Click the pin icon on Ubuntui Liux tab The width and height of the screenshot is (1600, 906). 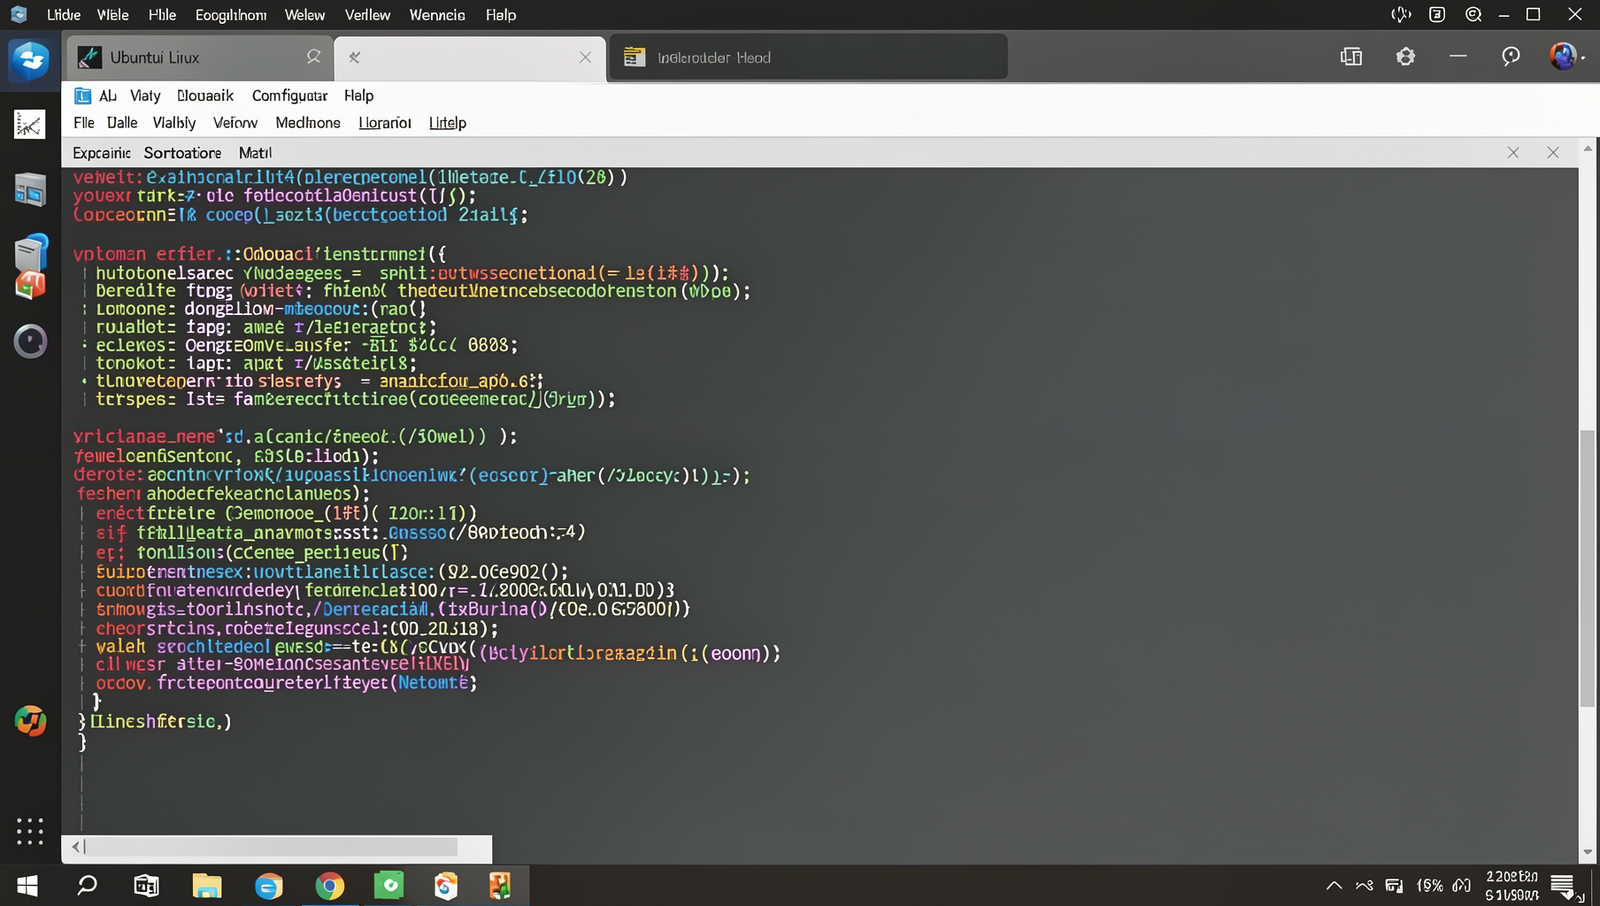point(314,57)
